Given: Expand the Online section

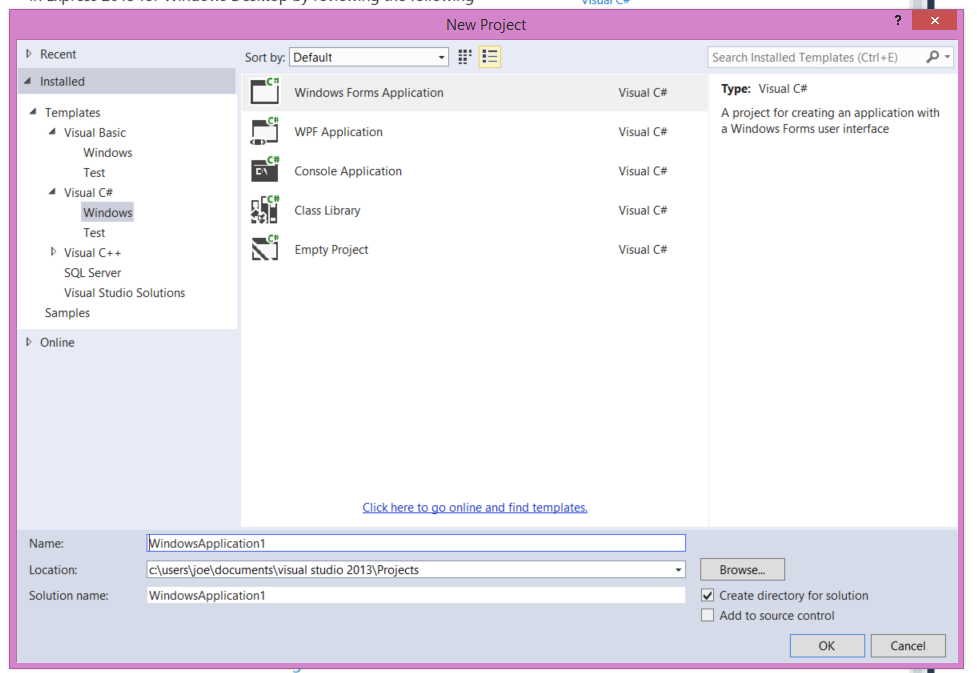Looking at the screenshot, I should click(29, 342).
